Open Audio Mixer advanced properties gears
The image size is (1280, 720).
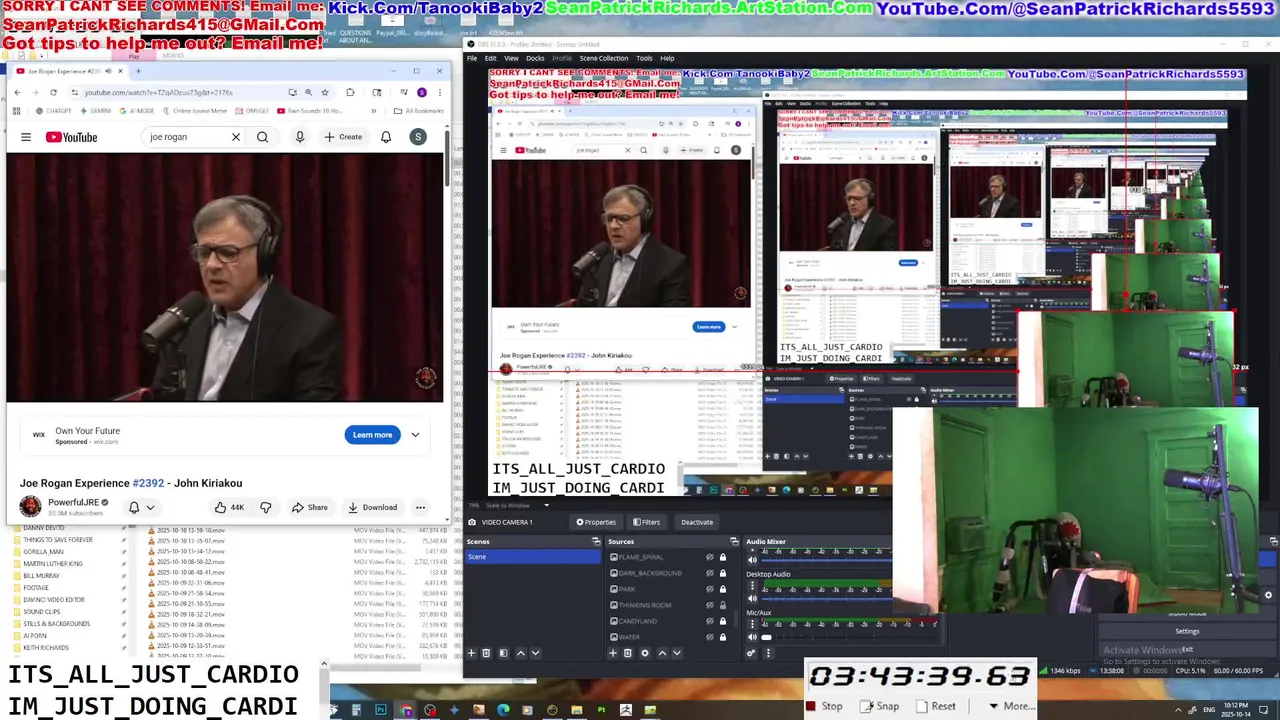point(751,653)
